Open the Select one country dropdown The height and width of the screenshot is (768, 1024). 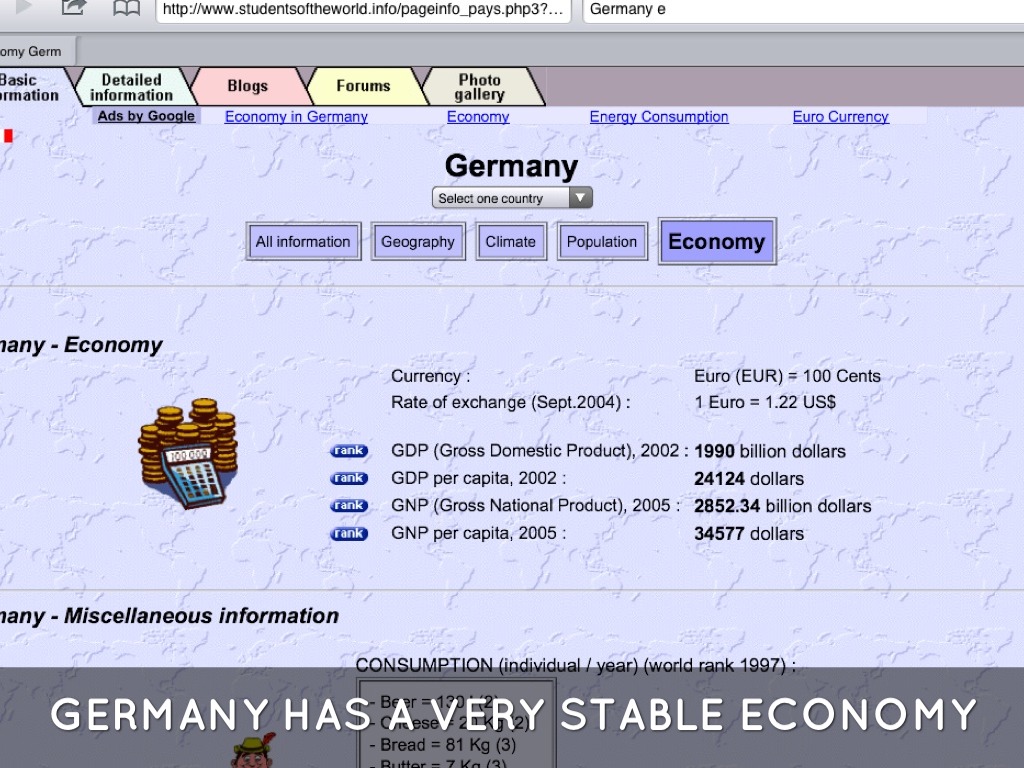point(512,198)
